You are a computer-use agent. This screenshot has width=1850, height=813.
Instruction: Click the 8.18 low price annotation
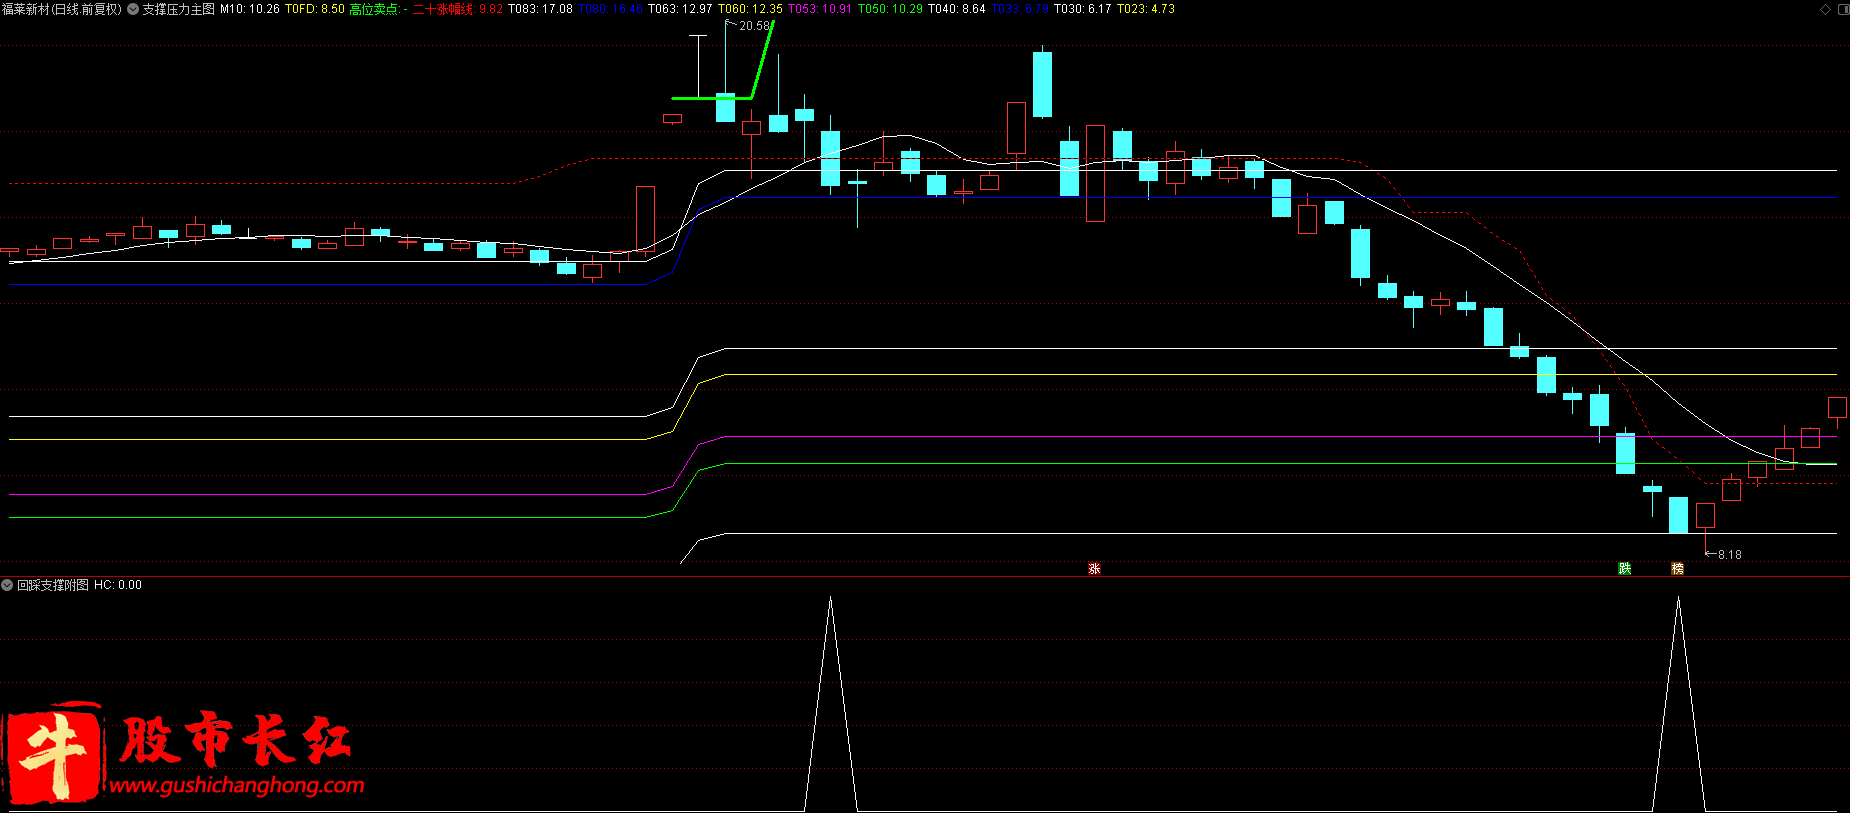click(1730, 555)
